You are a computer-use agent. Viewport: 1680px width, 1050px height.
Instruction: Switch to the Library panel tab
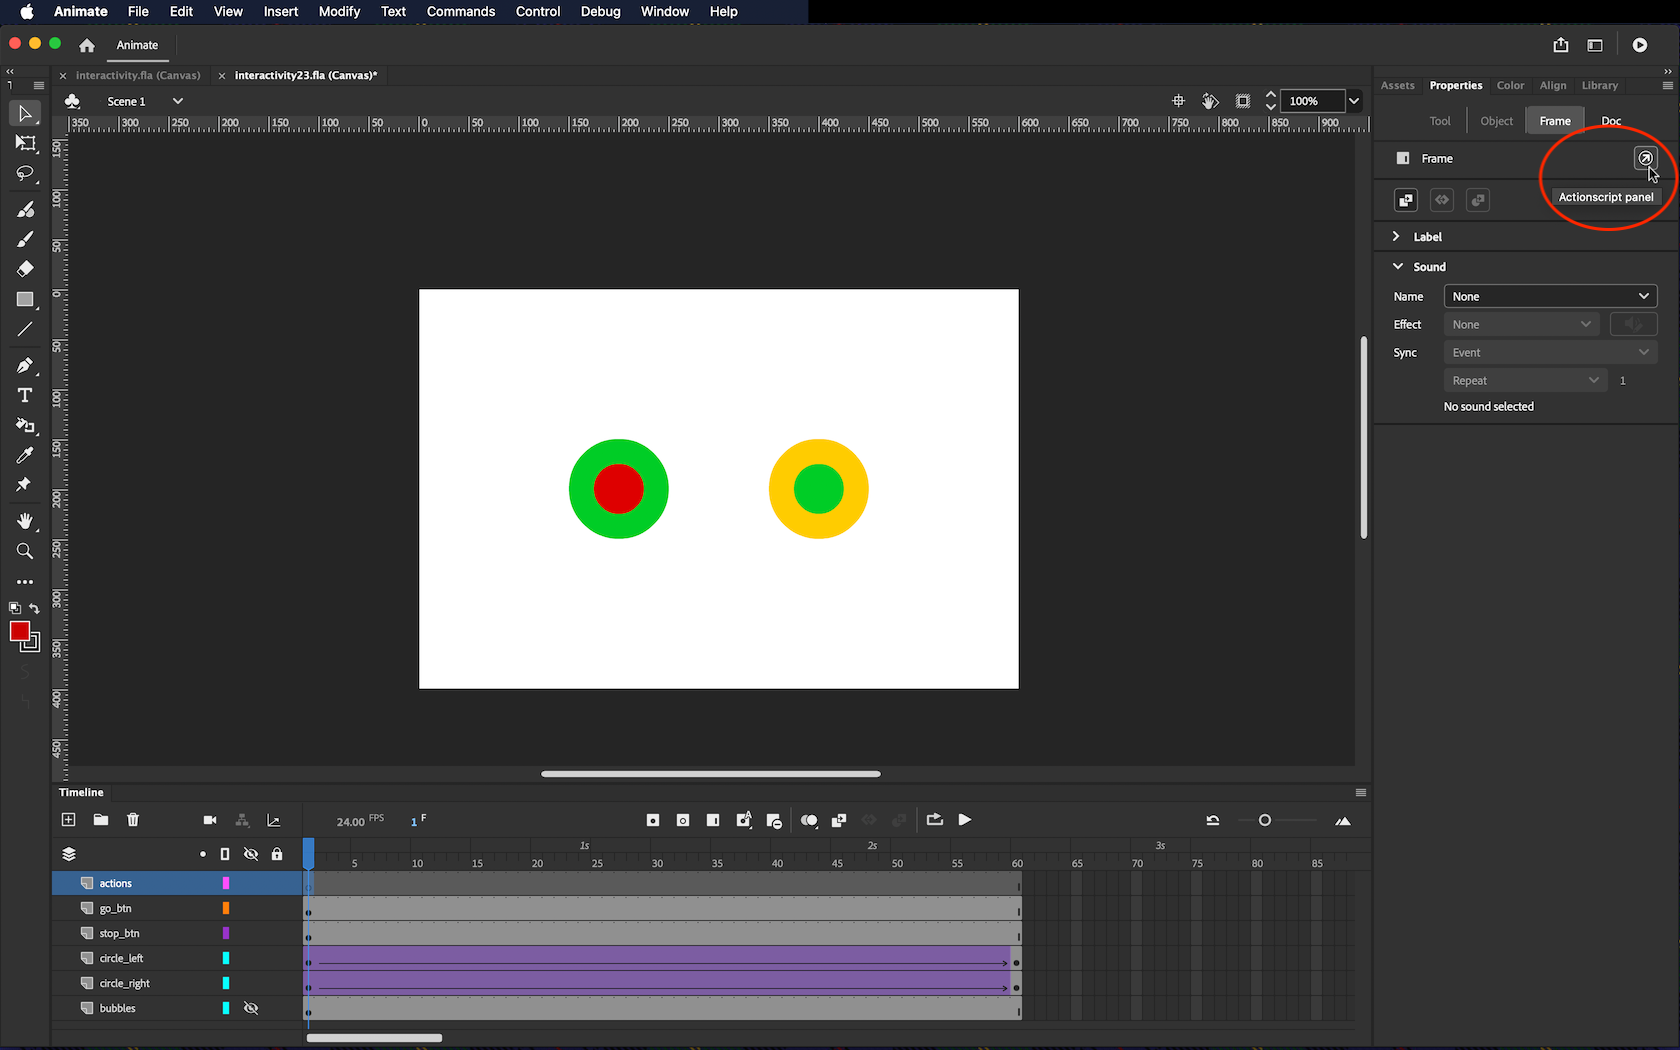pyautogui.click(x=1599, y=86)
